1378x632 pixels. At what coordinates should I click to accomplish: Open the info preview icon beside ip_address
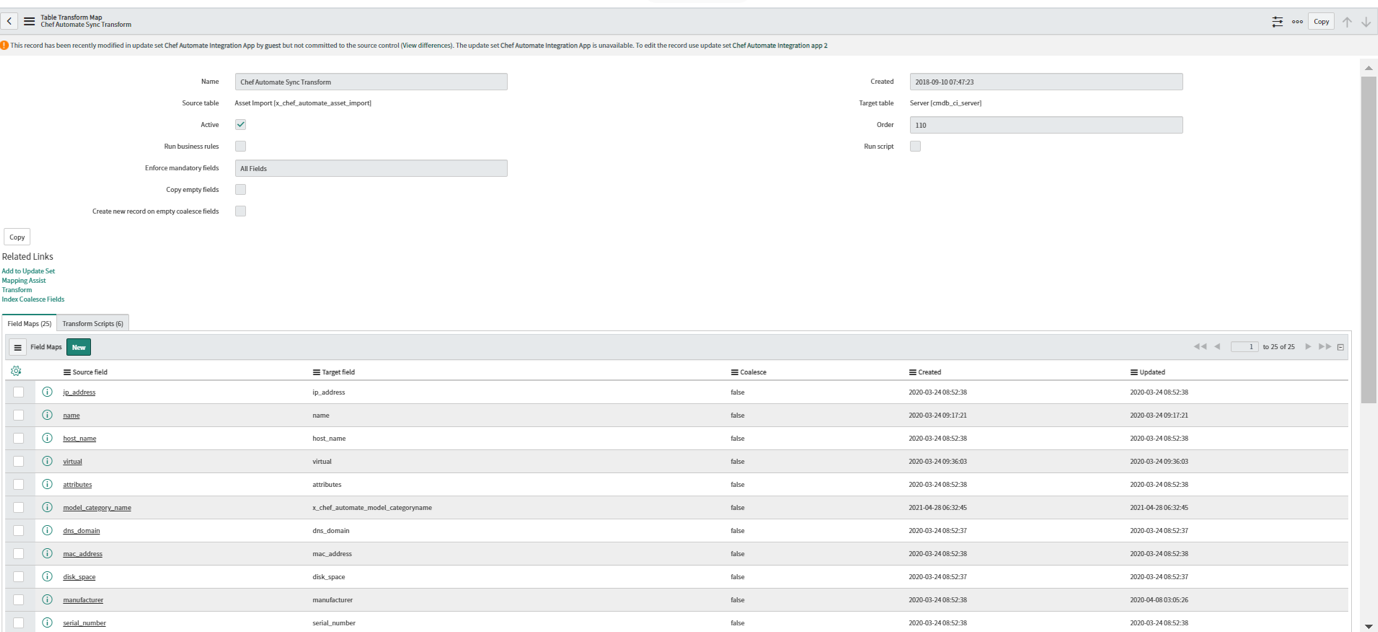pyautogui.click(x=46, y=391)
